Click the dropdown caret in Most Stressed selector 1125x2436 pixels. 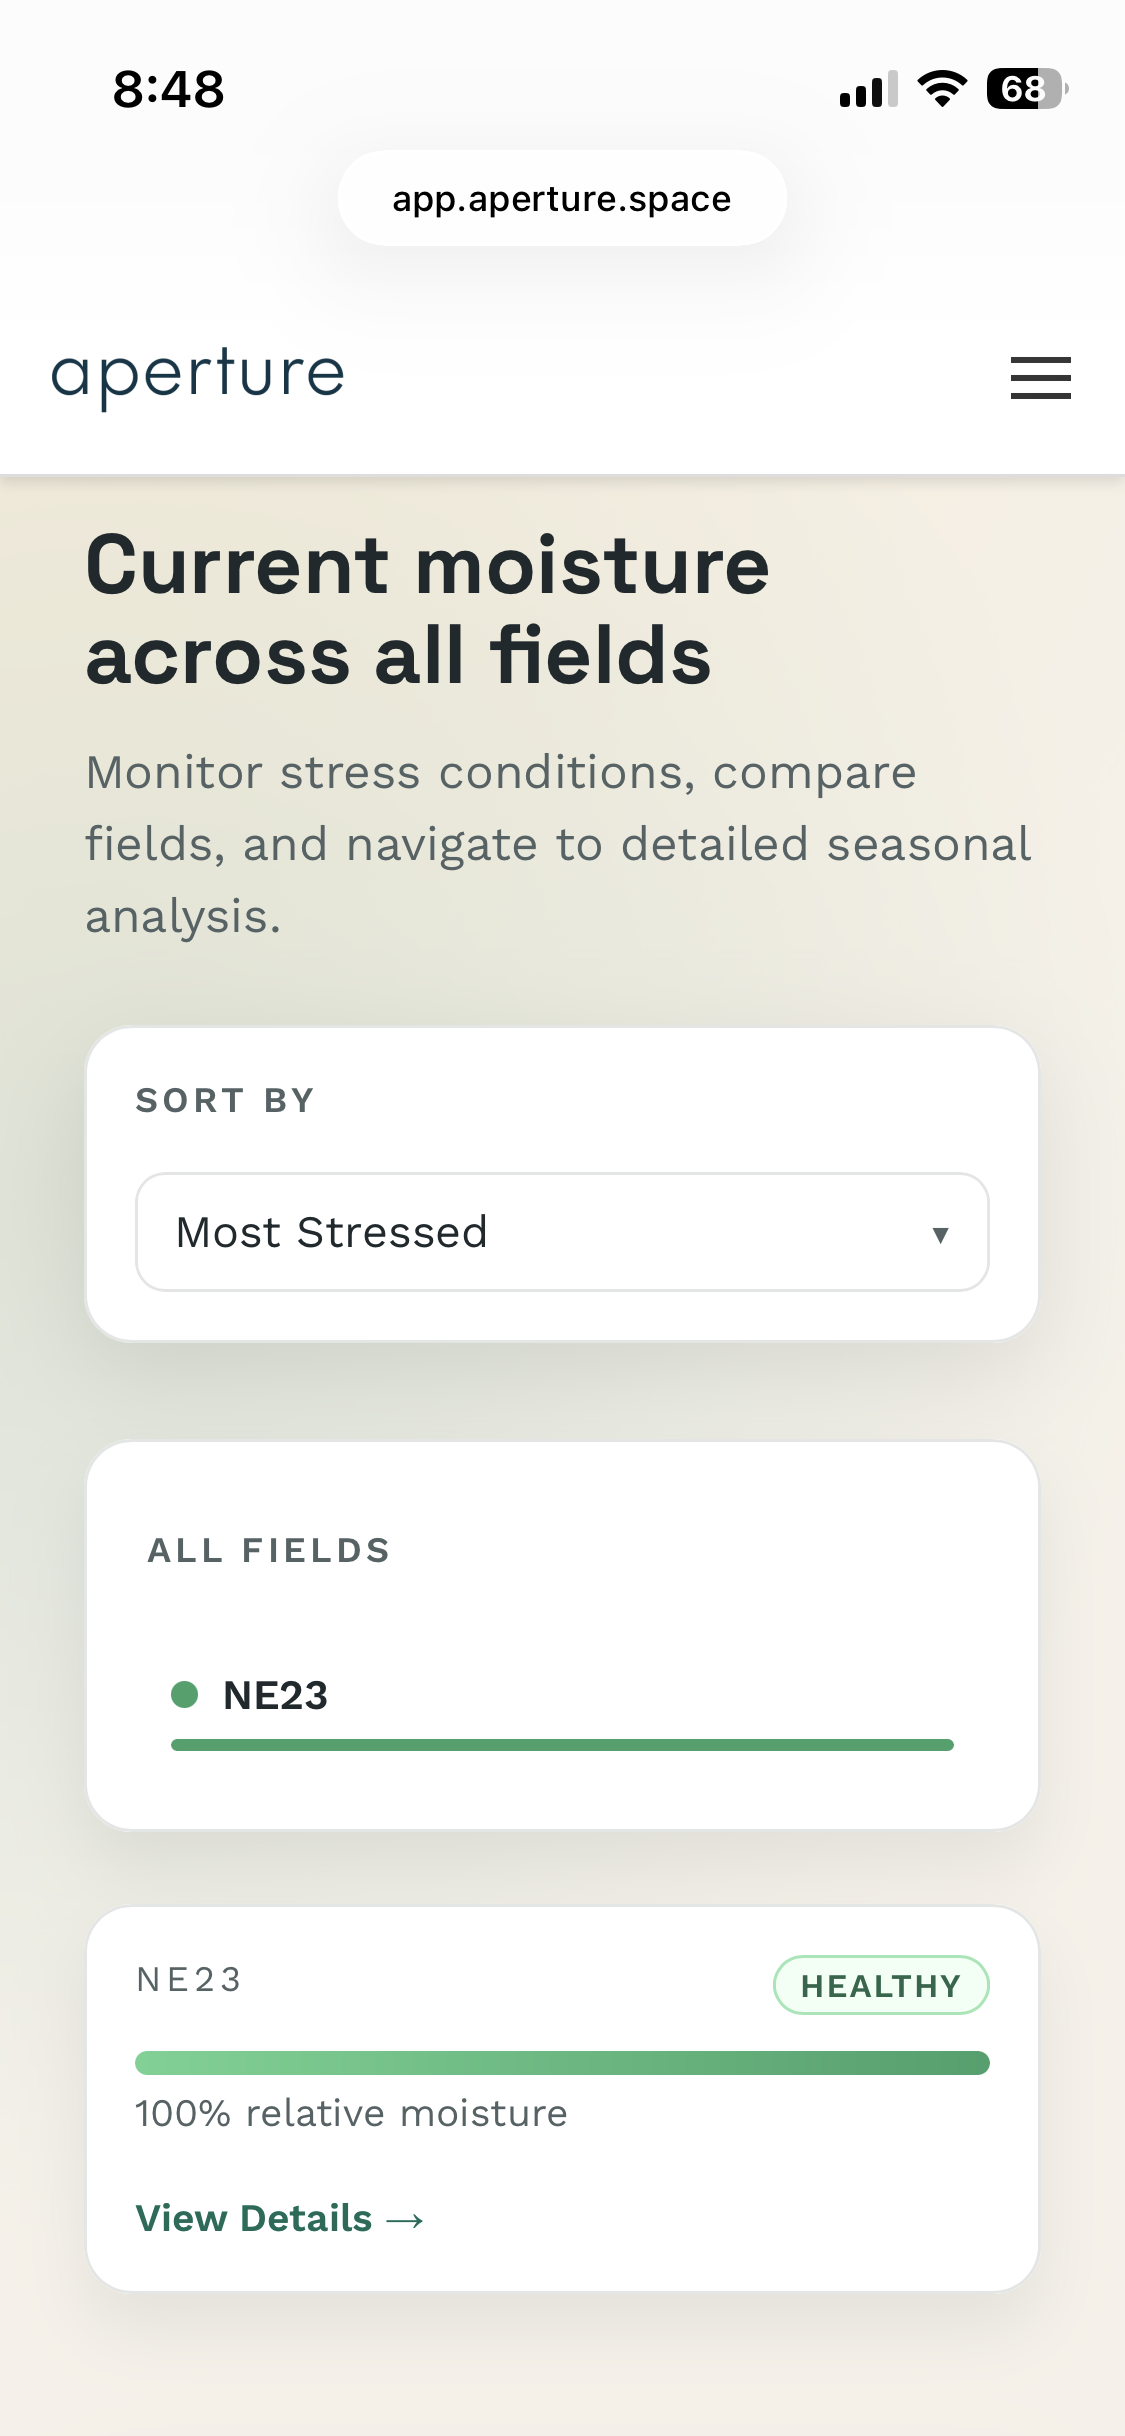point(938,1232)
